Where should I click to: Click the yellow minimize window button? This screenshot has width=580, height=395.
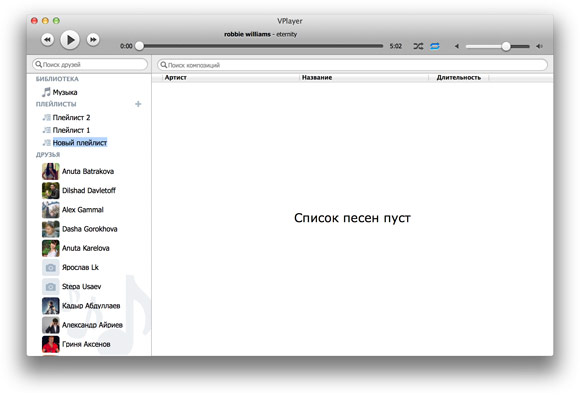click(45, 21)
